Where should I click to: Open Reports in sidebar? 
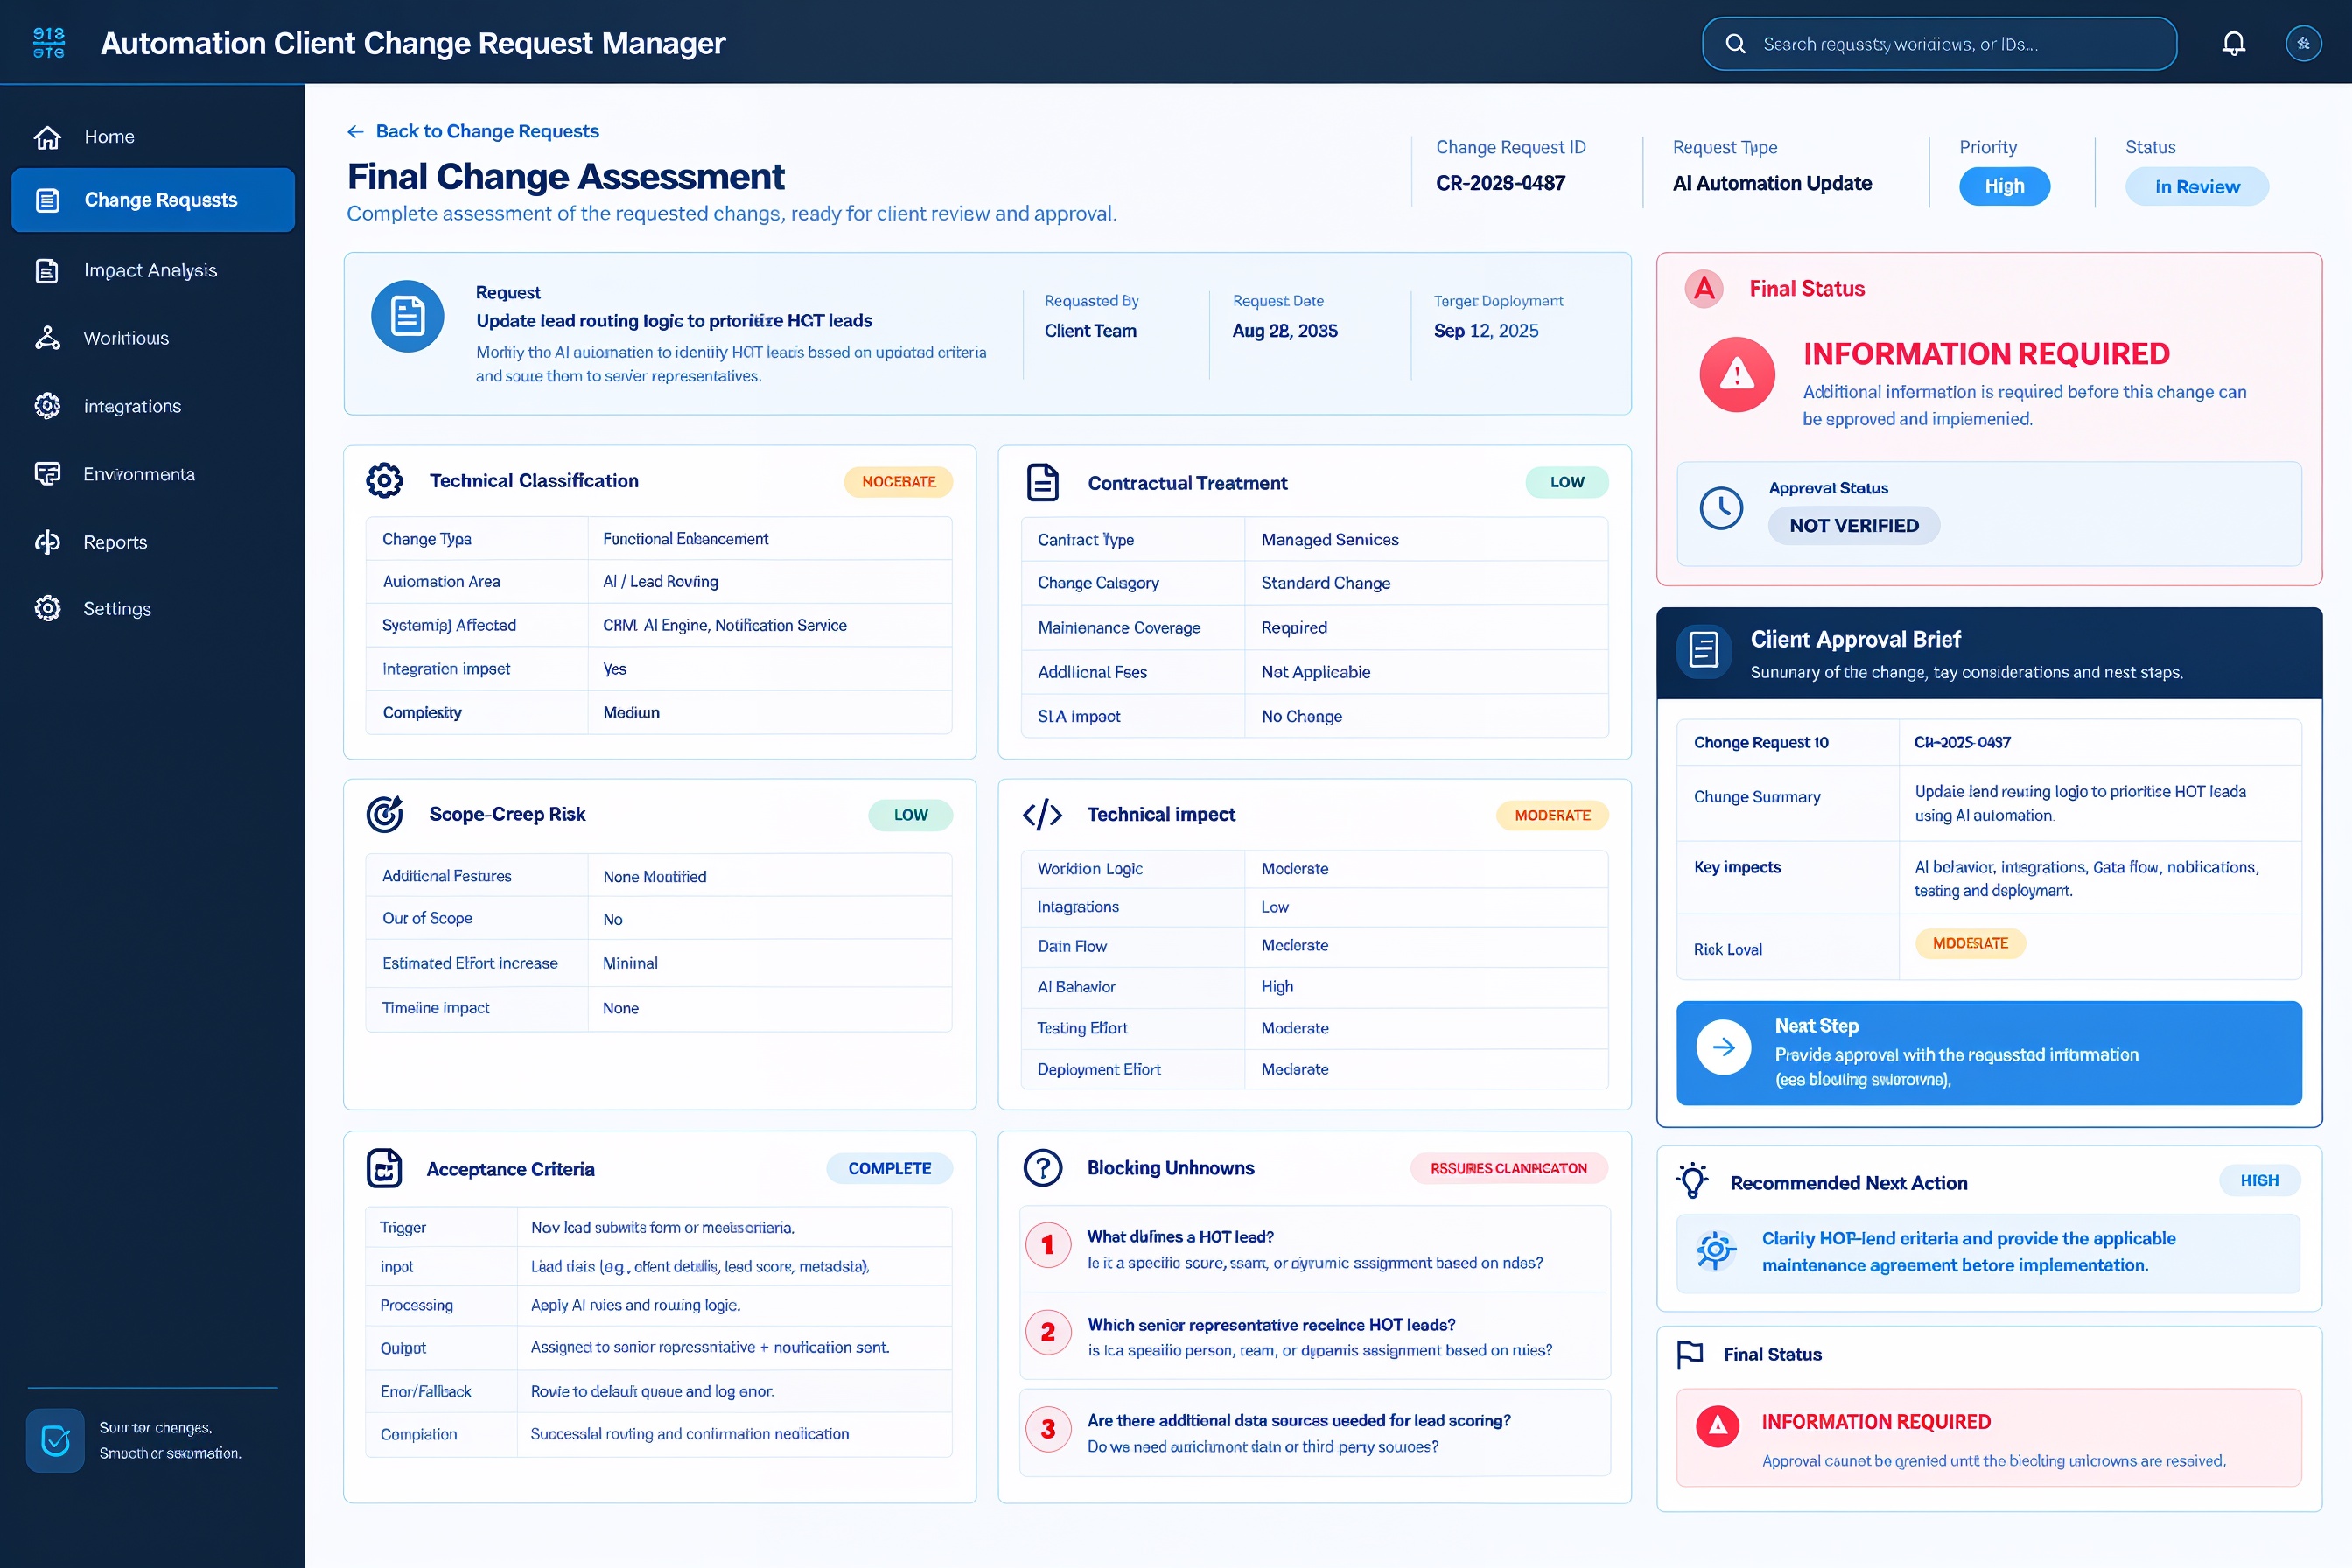pos(153,542)
